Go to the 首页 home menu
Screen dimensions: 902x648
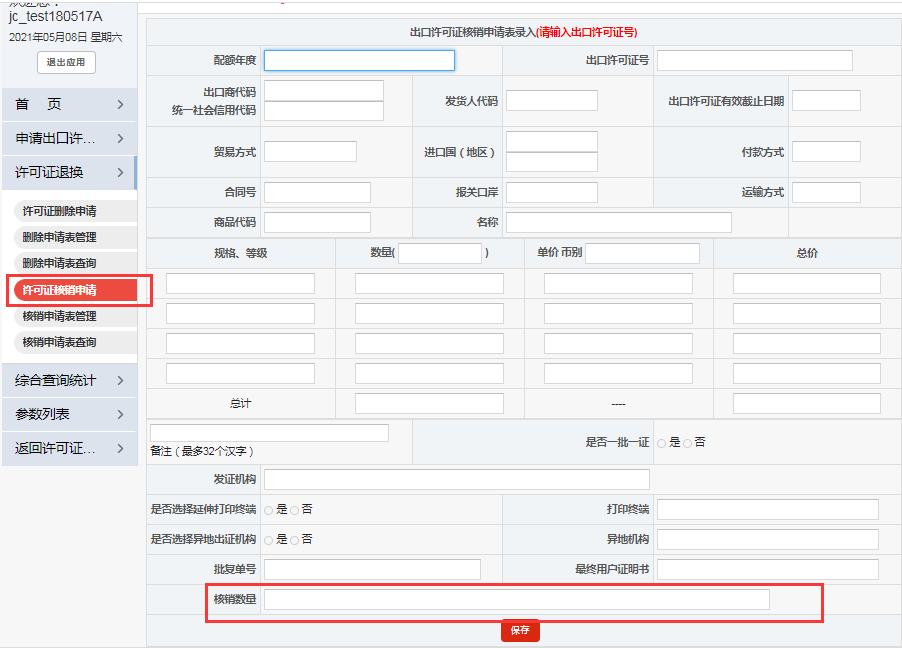tap(60, 104)
